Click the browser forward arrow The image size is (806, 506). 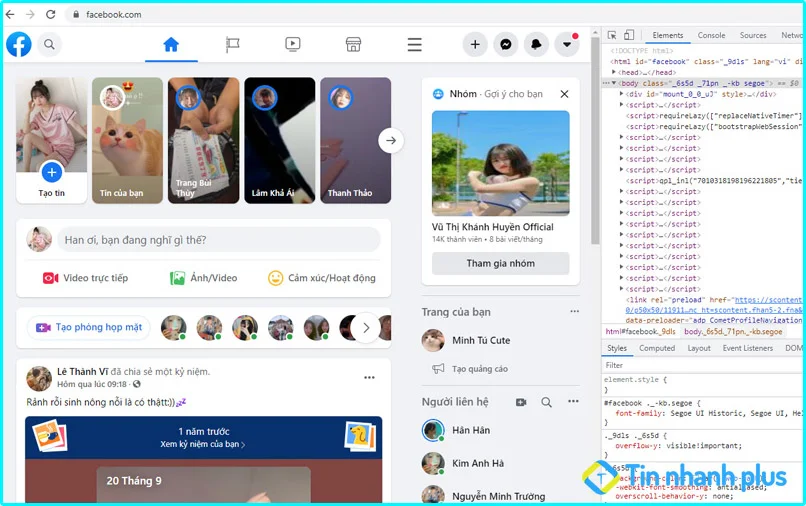point(30,14)
